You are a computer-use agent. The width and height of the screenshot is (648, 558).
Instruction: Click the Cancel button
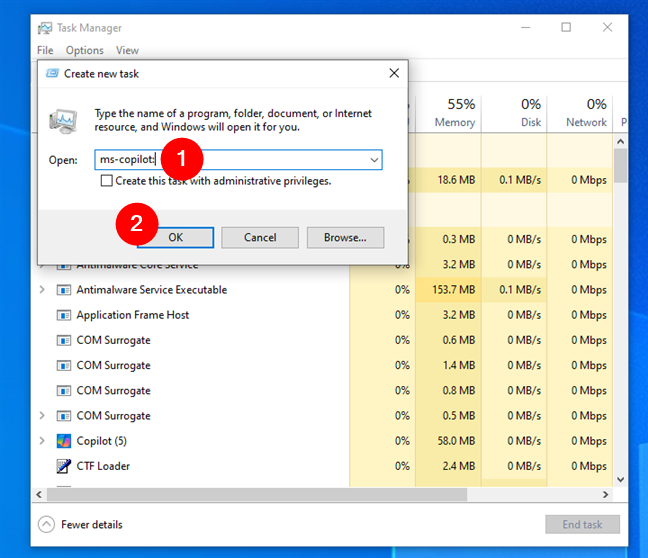260,238
